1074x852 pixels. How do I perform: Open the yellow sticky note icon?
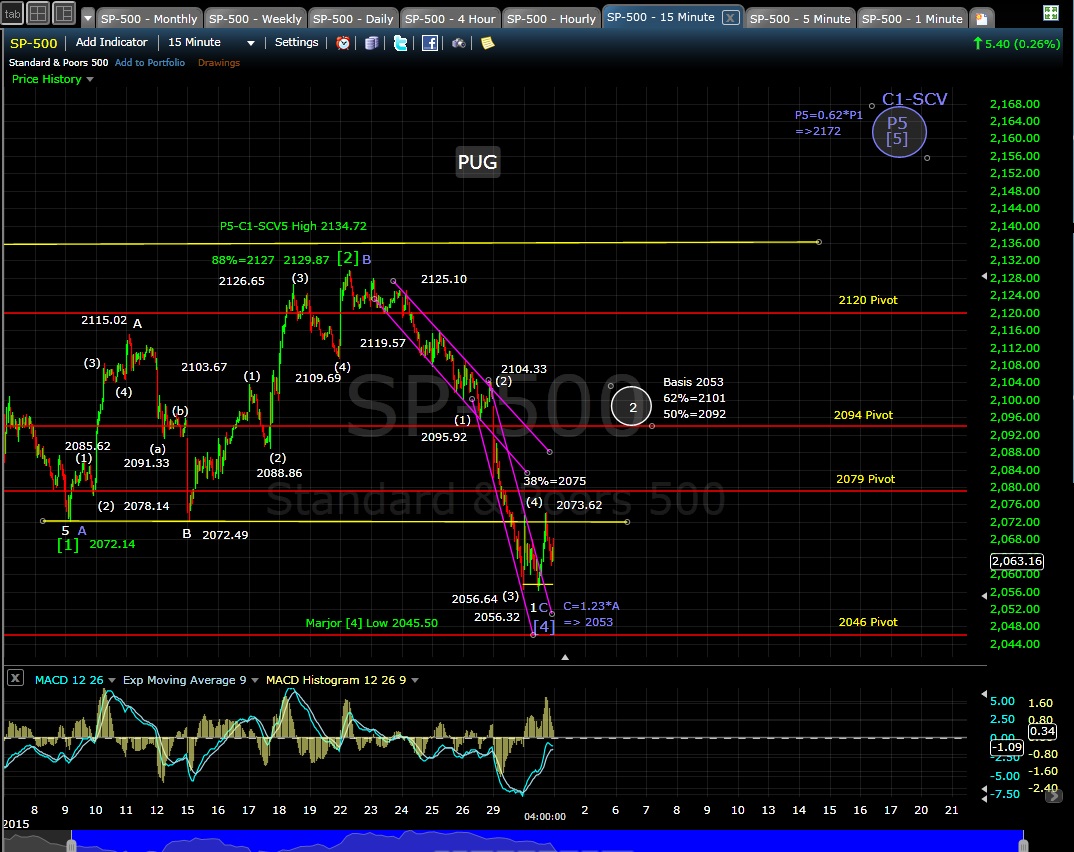[488, 43]
